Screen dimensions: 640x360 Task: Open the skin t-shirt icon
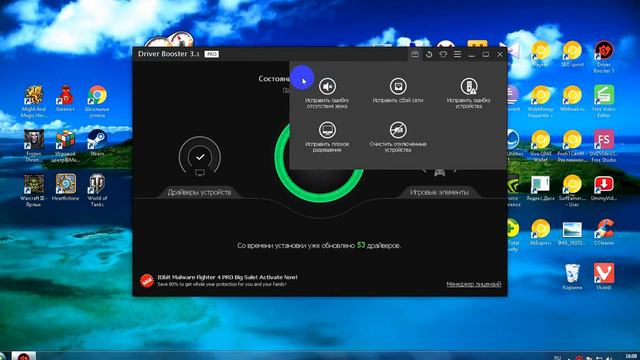coord(443,54)
